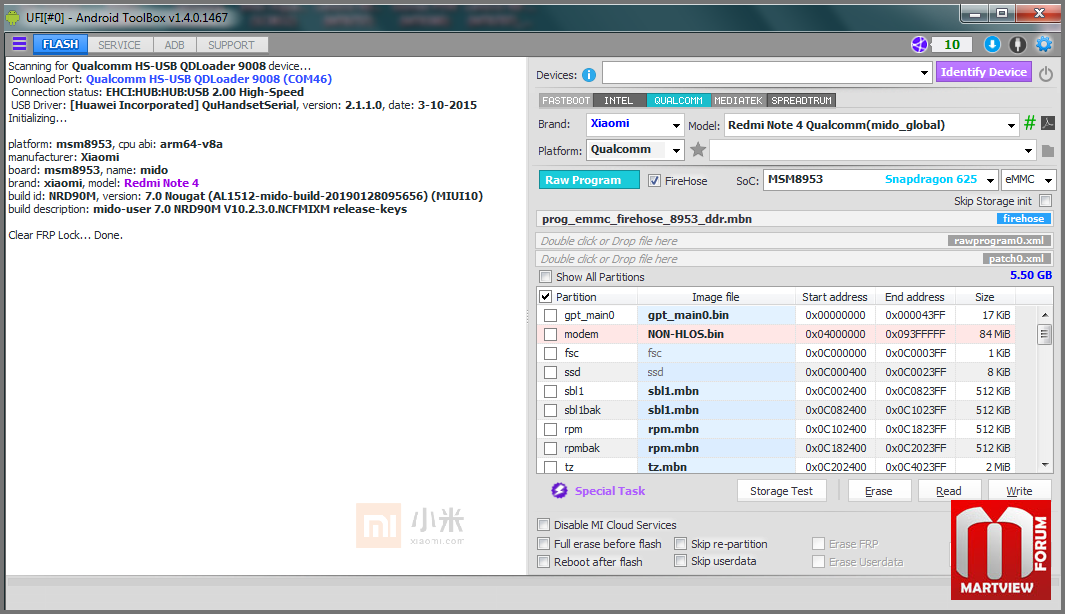Click the firehose file field
The image size is (1065, 614).
click(x=794, y=219)
